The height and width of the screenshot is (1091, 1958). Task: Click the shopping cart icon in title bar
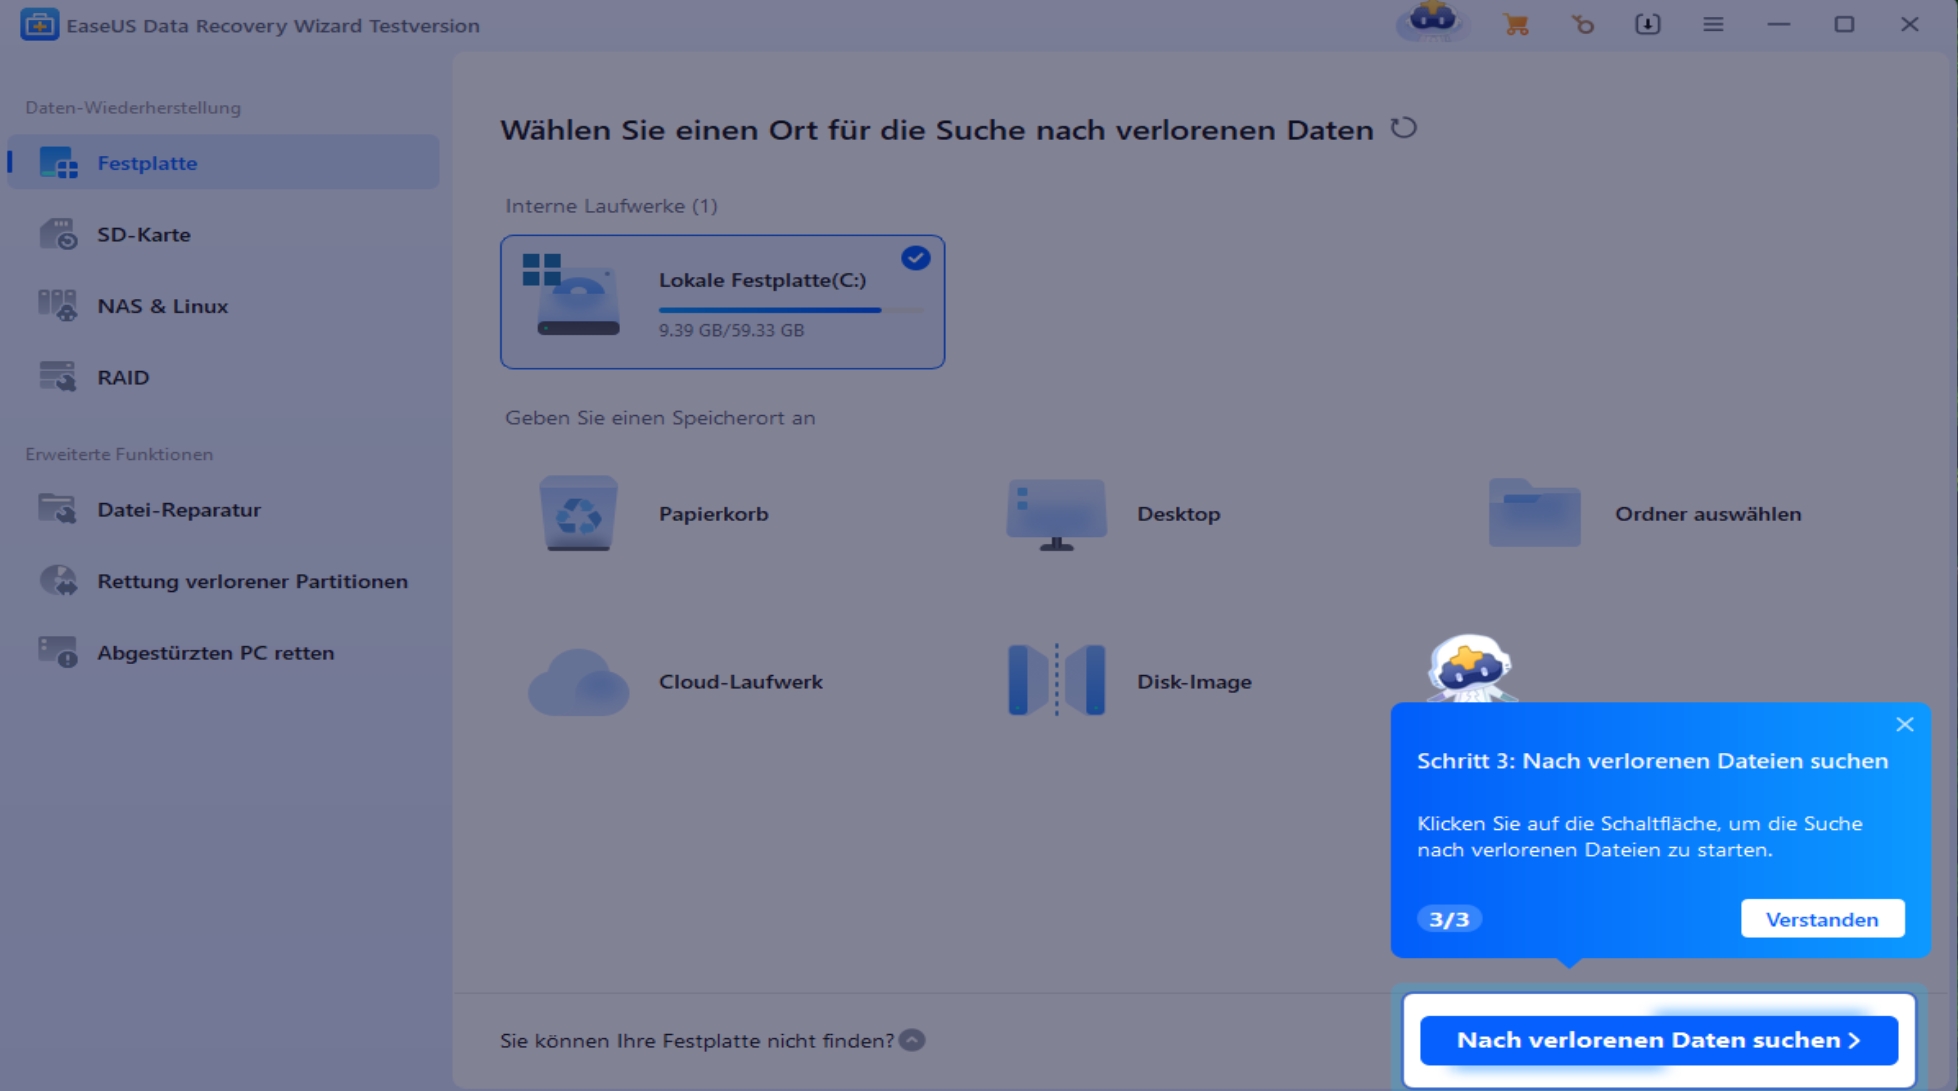(1516, 25)
